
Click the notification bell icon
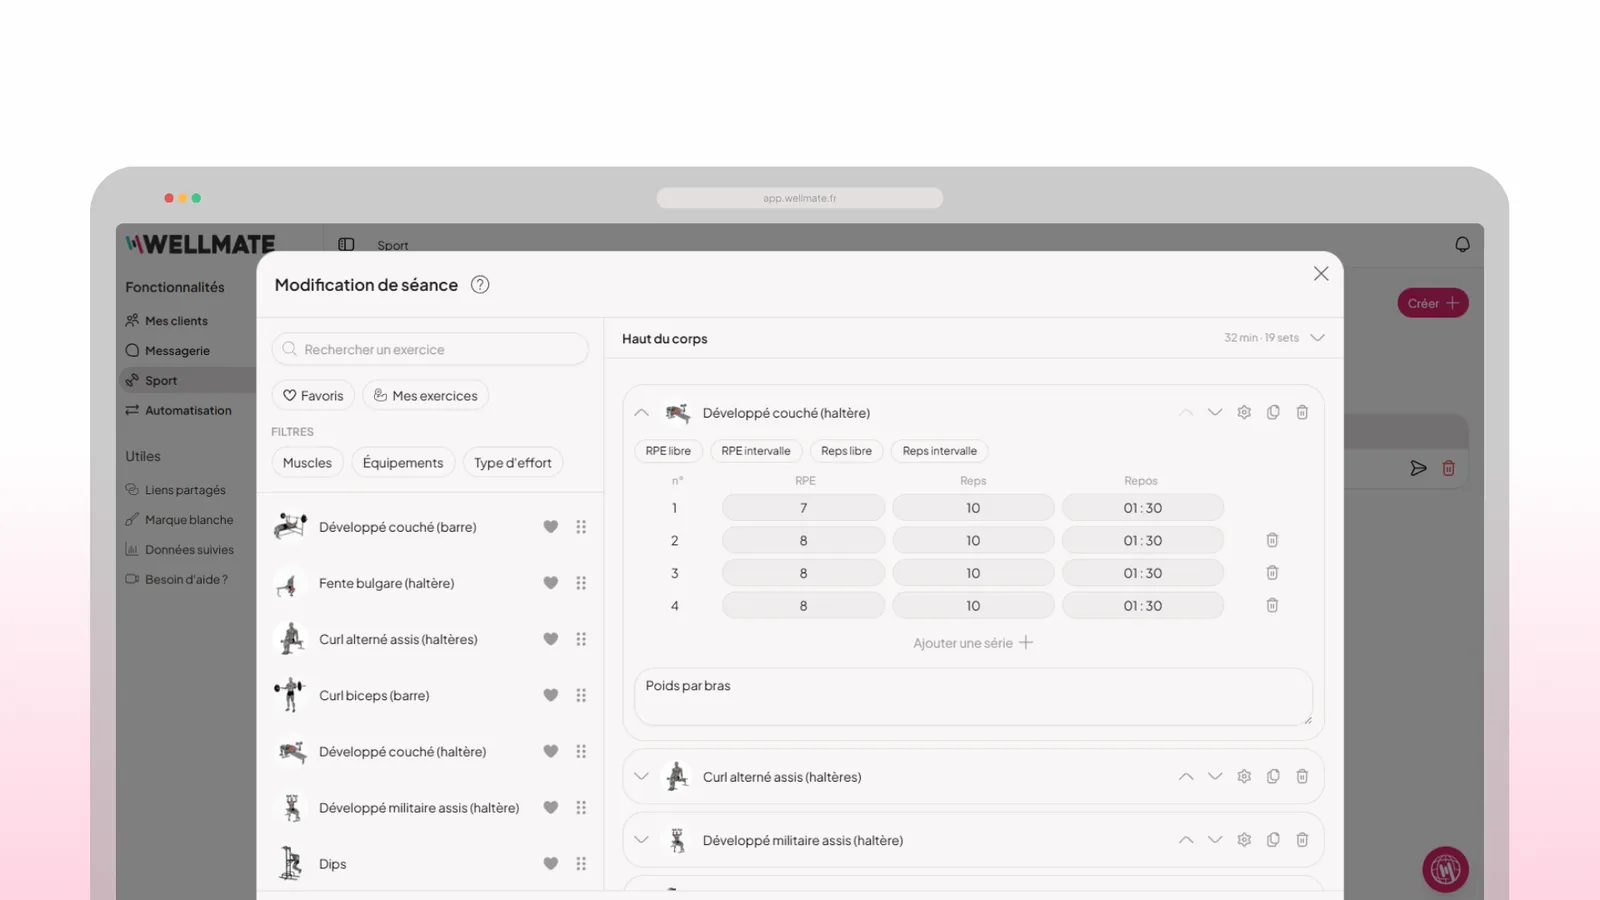[1462, 245]
